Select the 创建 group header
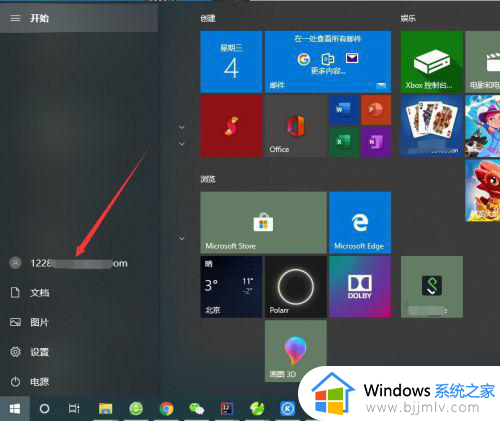The height and width of the screenshot is (421, 500). coord(208,18)
